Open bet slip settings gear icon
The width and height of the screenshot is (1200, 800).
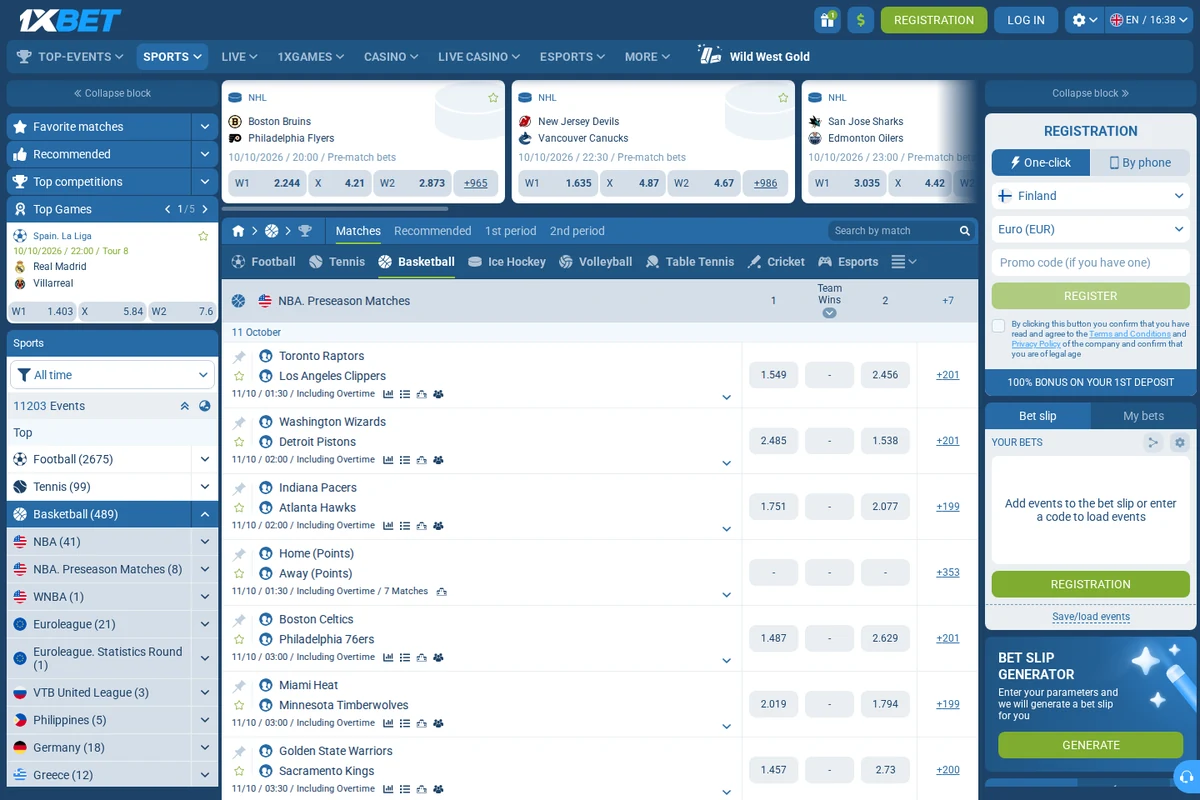1180,442
